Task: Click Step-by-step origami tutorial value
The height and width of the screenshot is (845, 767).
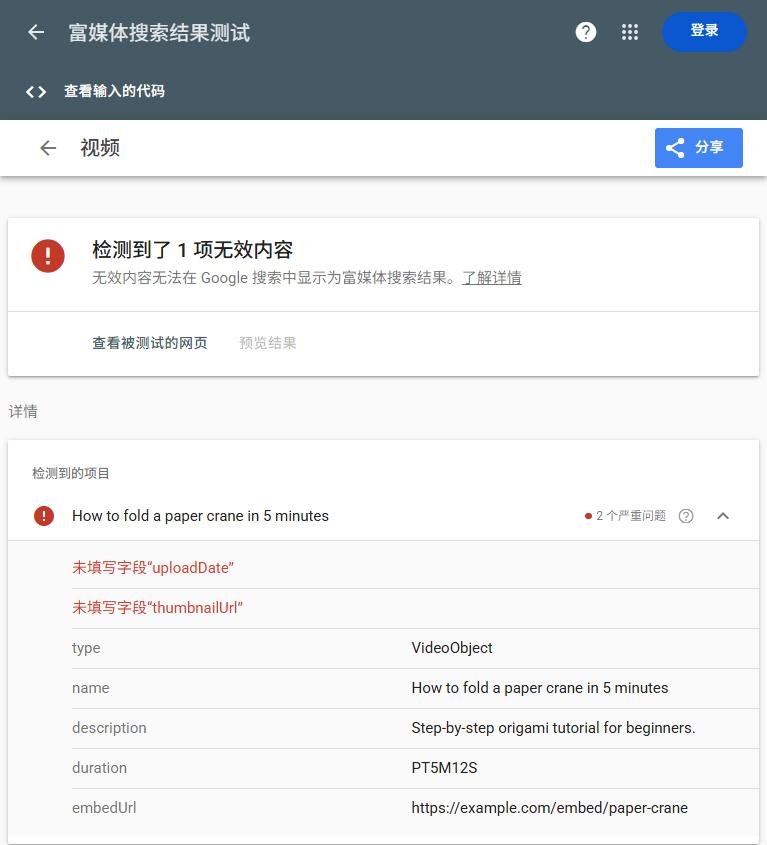Action: tap(553, 728)
